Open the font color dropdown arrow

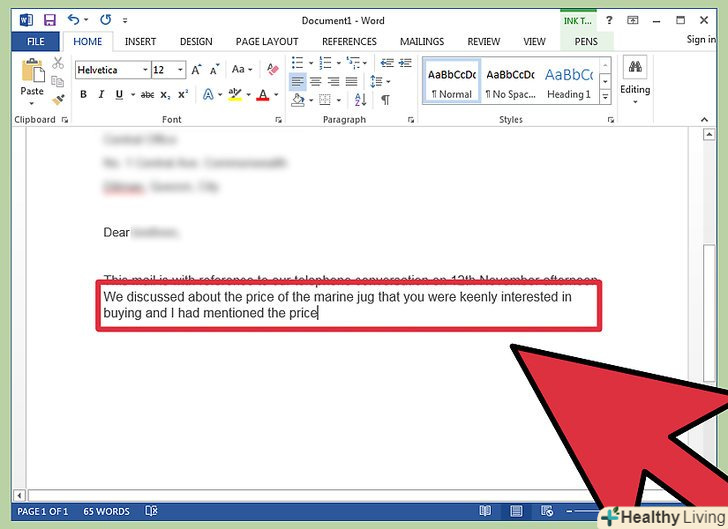click(x=276, y=95)
